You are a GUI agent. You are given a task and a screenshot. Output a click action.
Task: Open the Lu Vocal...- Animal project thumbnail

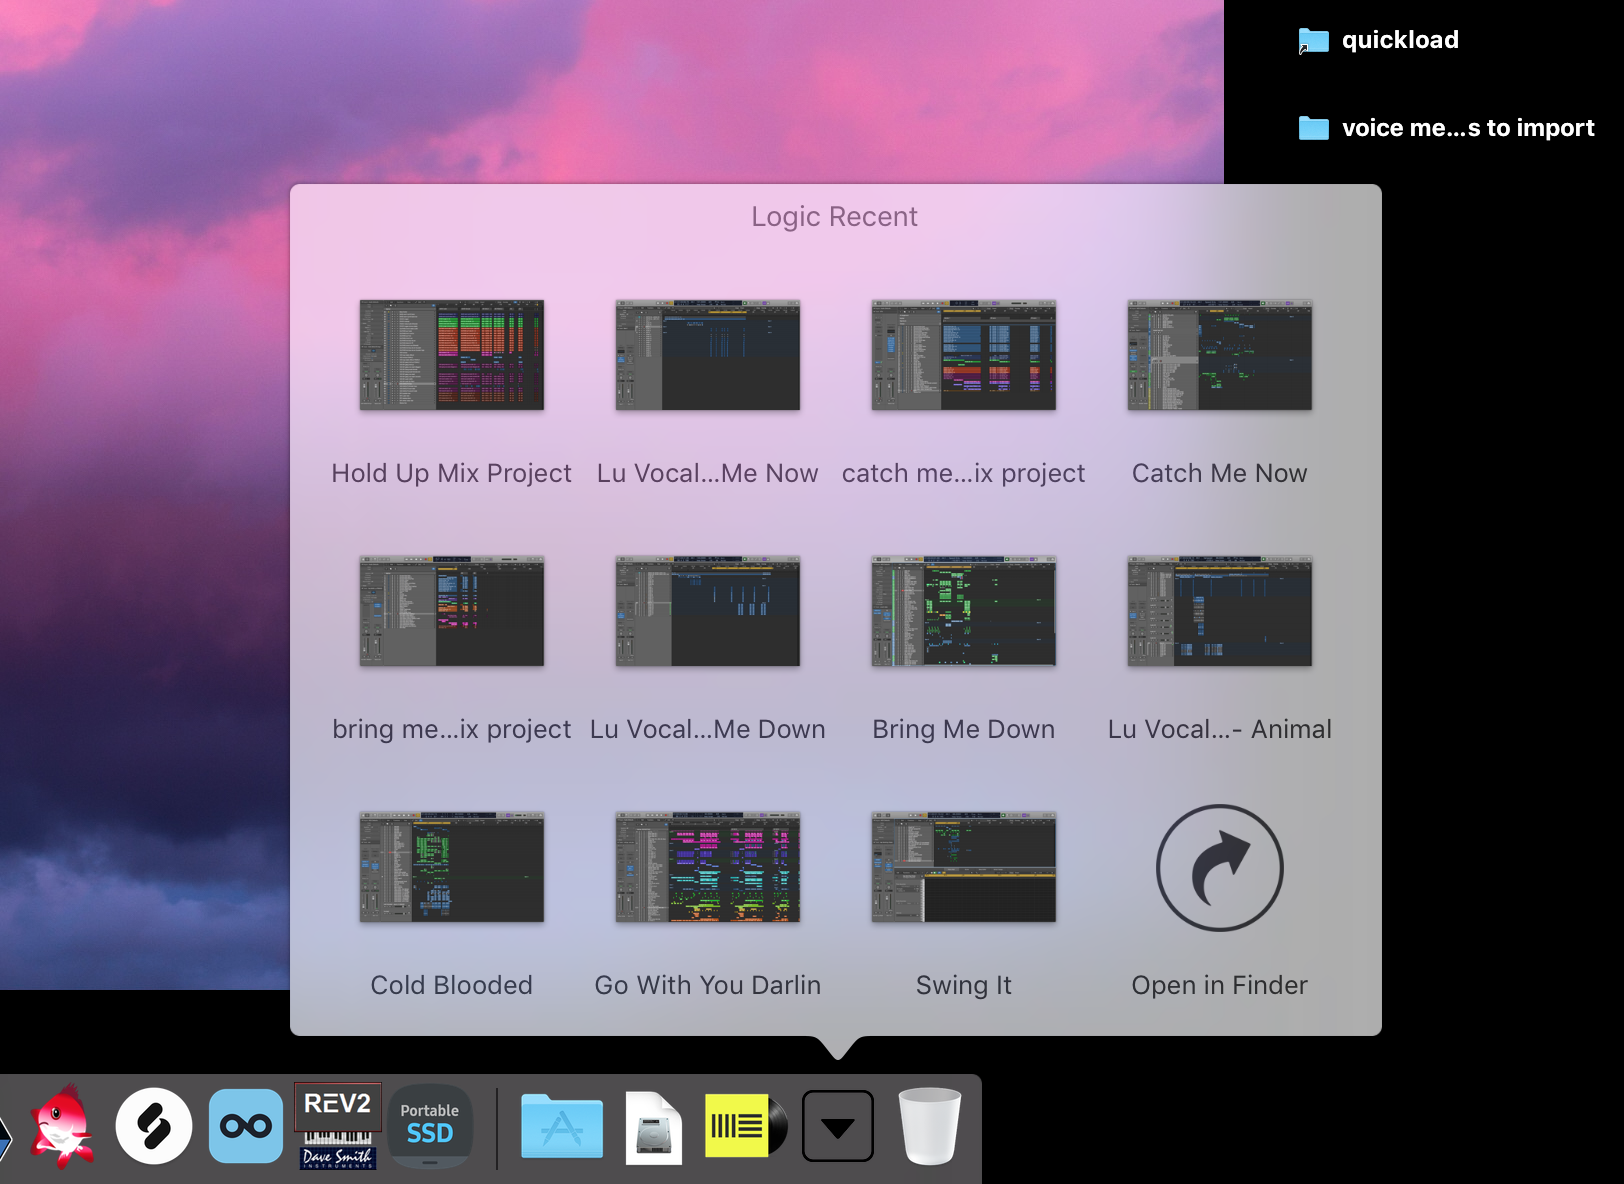pos(1220,611)
